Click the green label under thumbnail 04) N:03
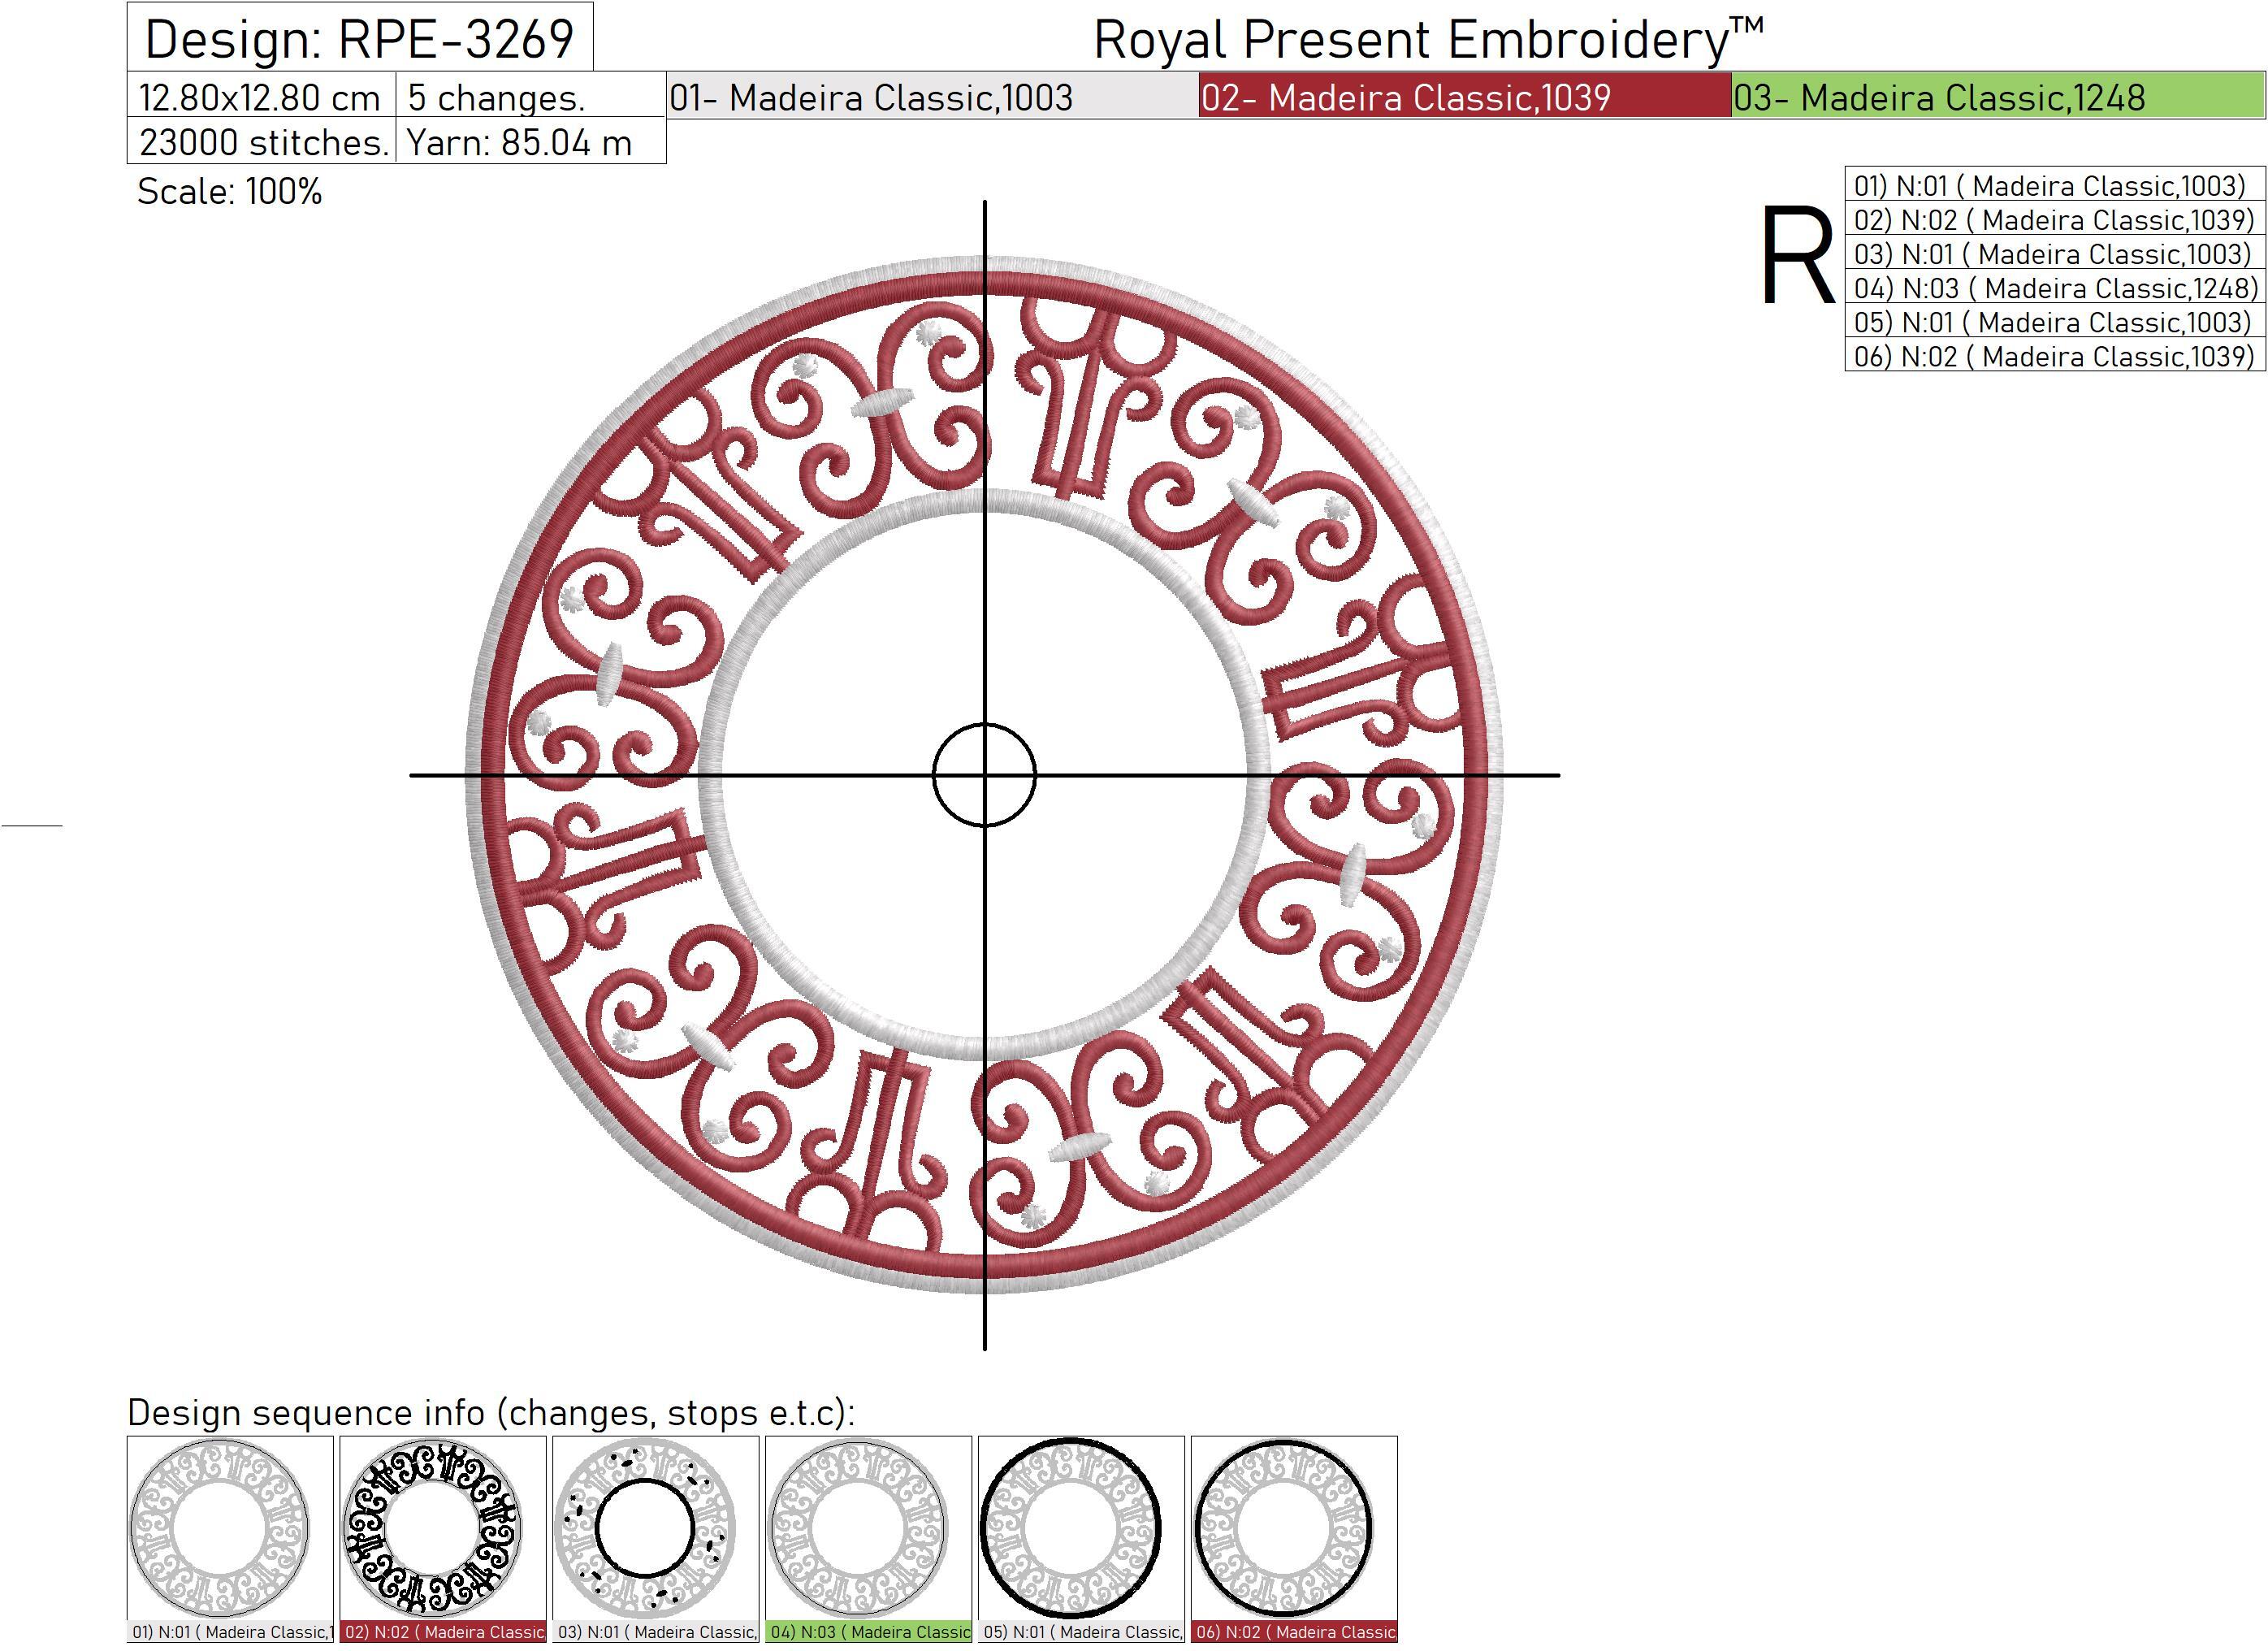 click(x=869, y=1632)
